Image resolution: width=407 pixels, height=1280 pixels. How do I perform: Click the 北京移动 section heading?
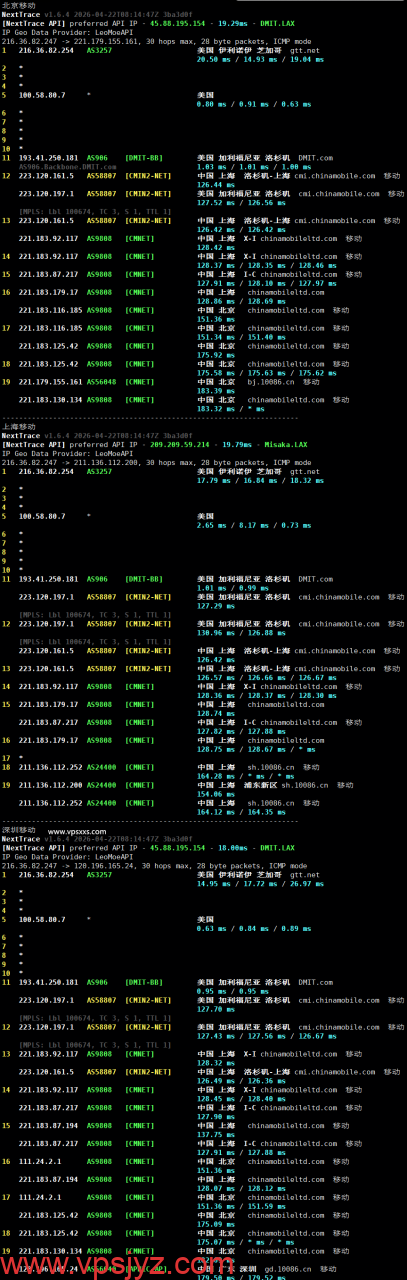click(x=18, y=5)
